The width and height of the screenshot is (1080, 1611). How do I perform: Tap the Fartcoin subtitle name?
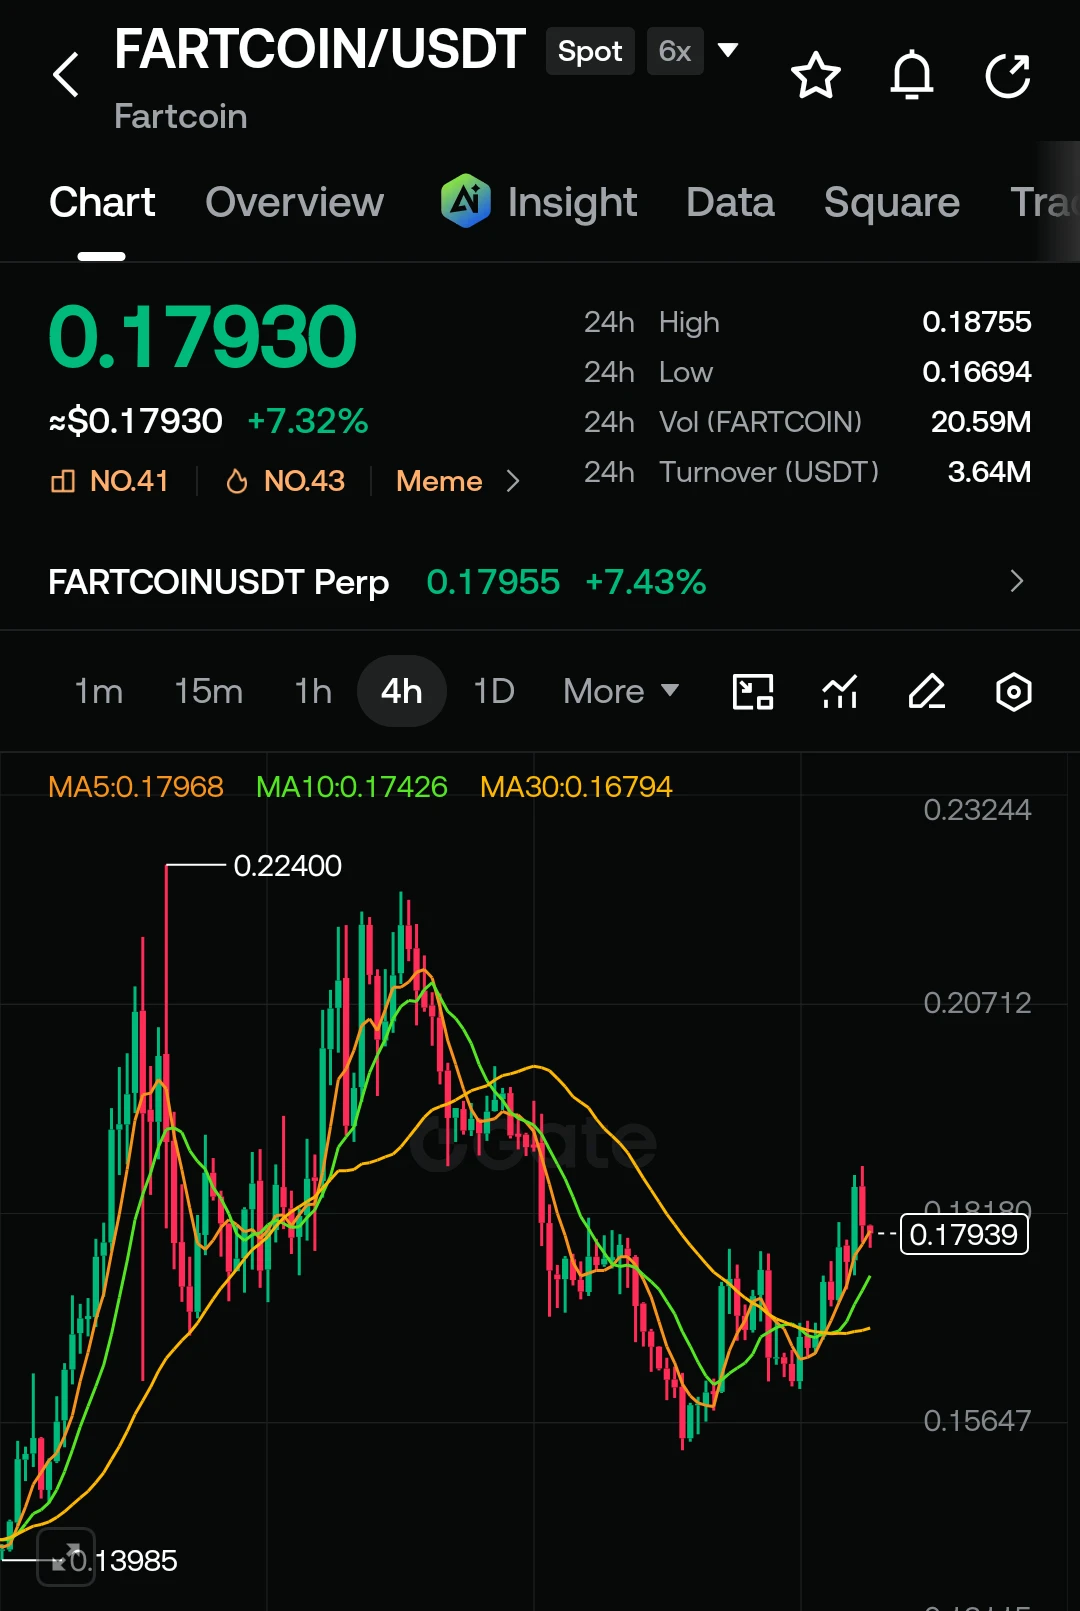(181, 116)
